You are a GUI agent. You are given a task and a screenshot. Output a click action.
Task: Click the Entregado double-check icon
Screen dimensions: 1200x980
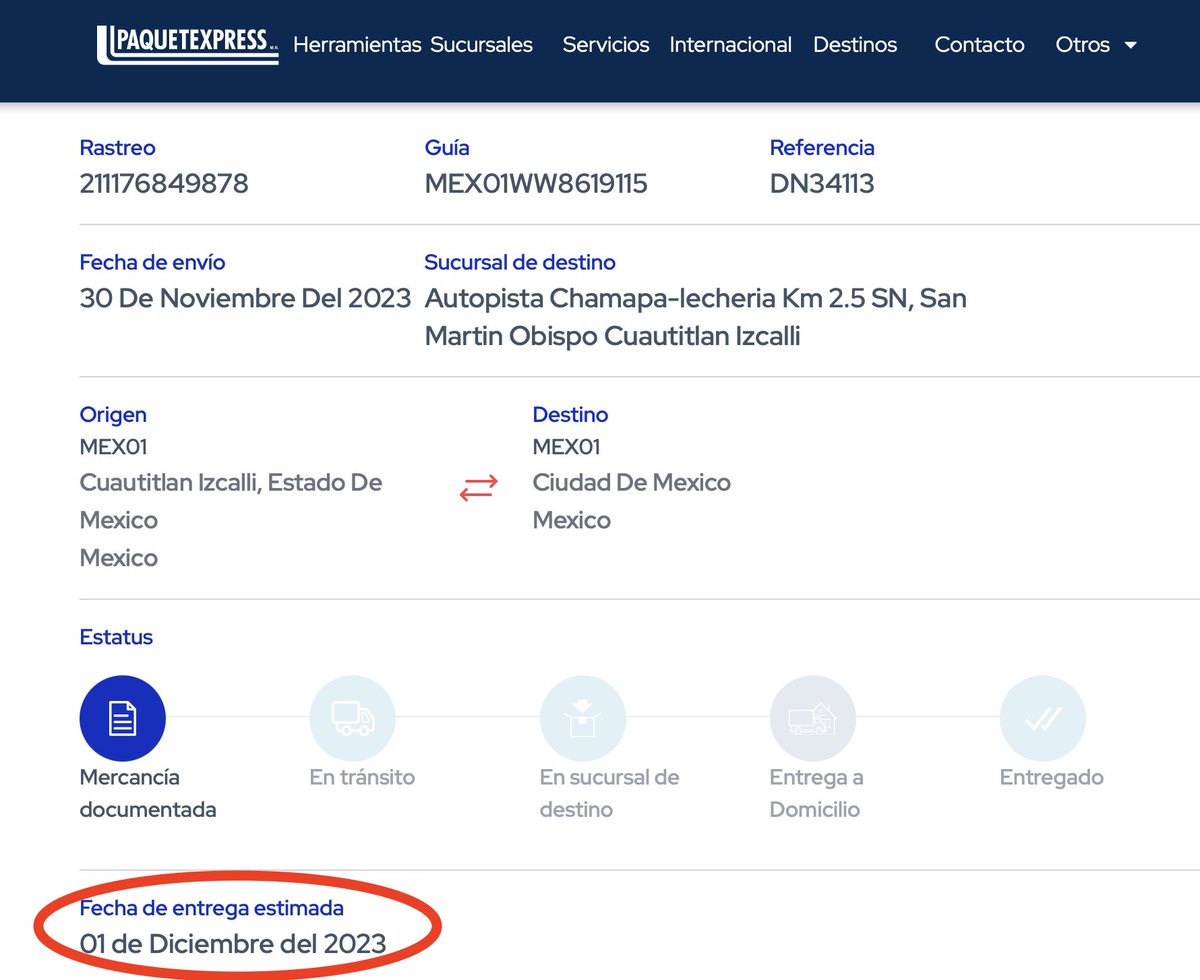point(1042,718)
